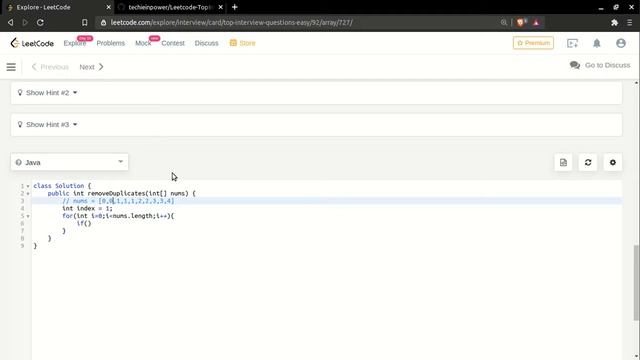640x360 pixels.
Task: Reload the page in the browser
Action: [40, 22]
